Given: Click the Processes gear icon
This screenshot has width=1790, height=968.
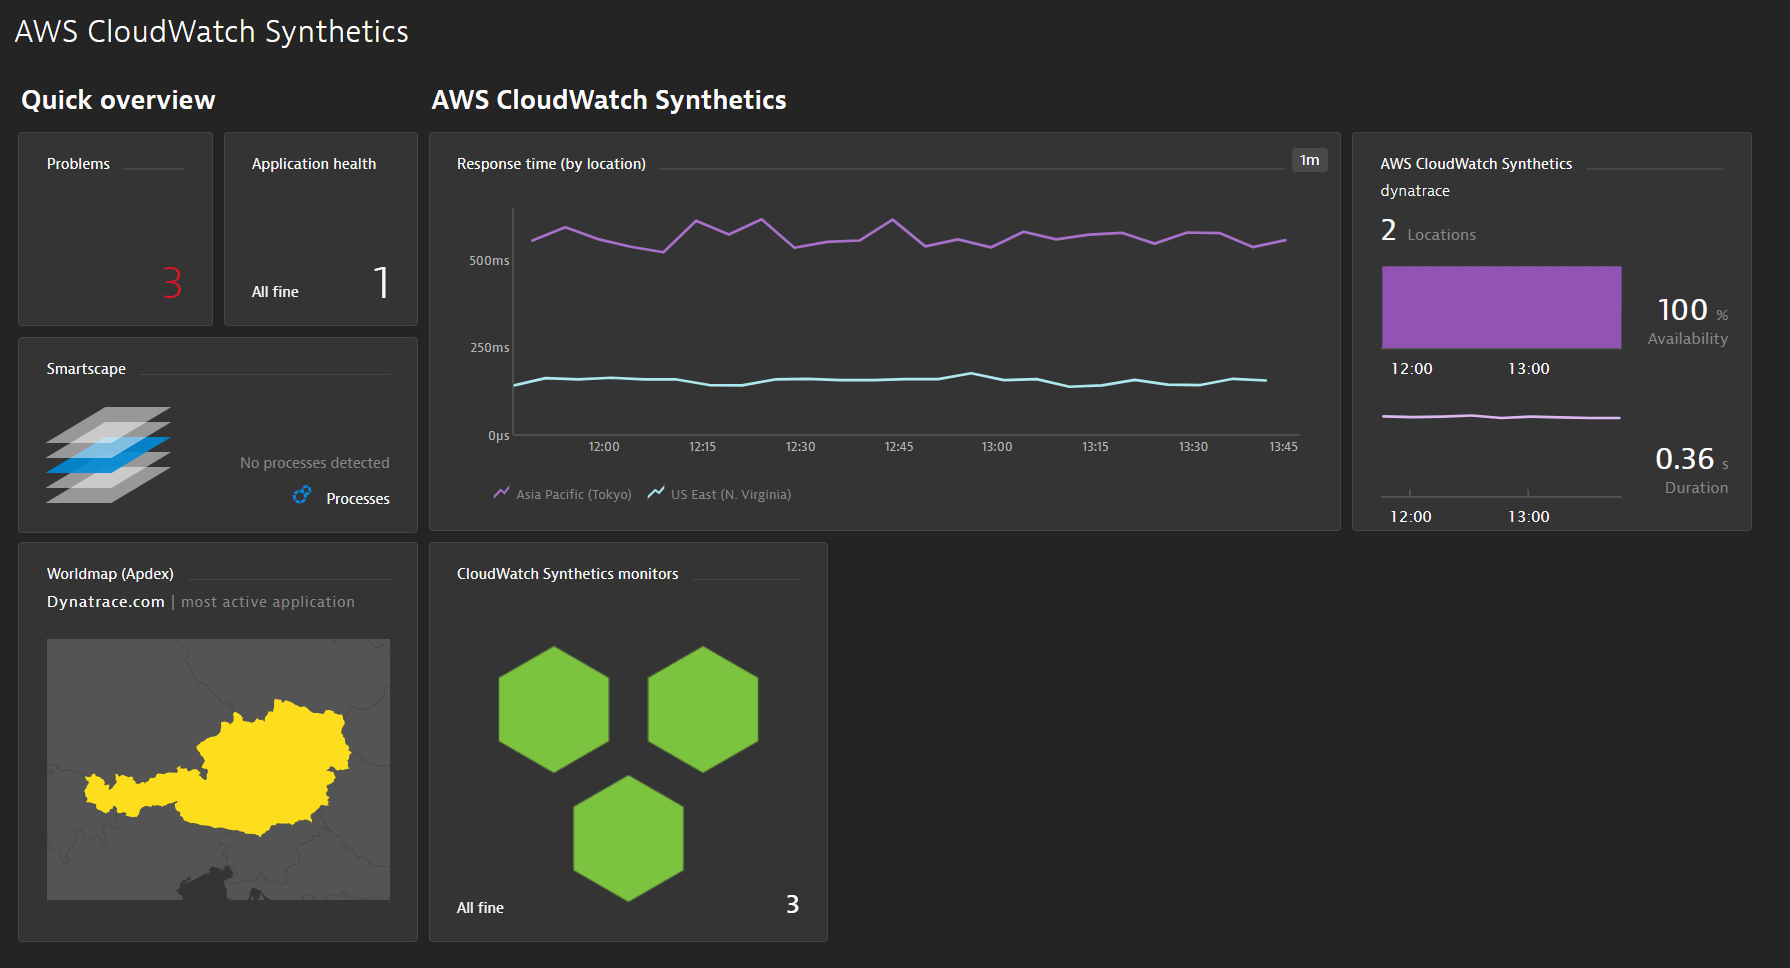Looking at the screenshot, I should click(302, 495).
